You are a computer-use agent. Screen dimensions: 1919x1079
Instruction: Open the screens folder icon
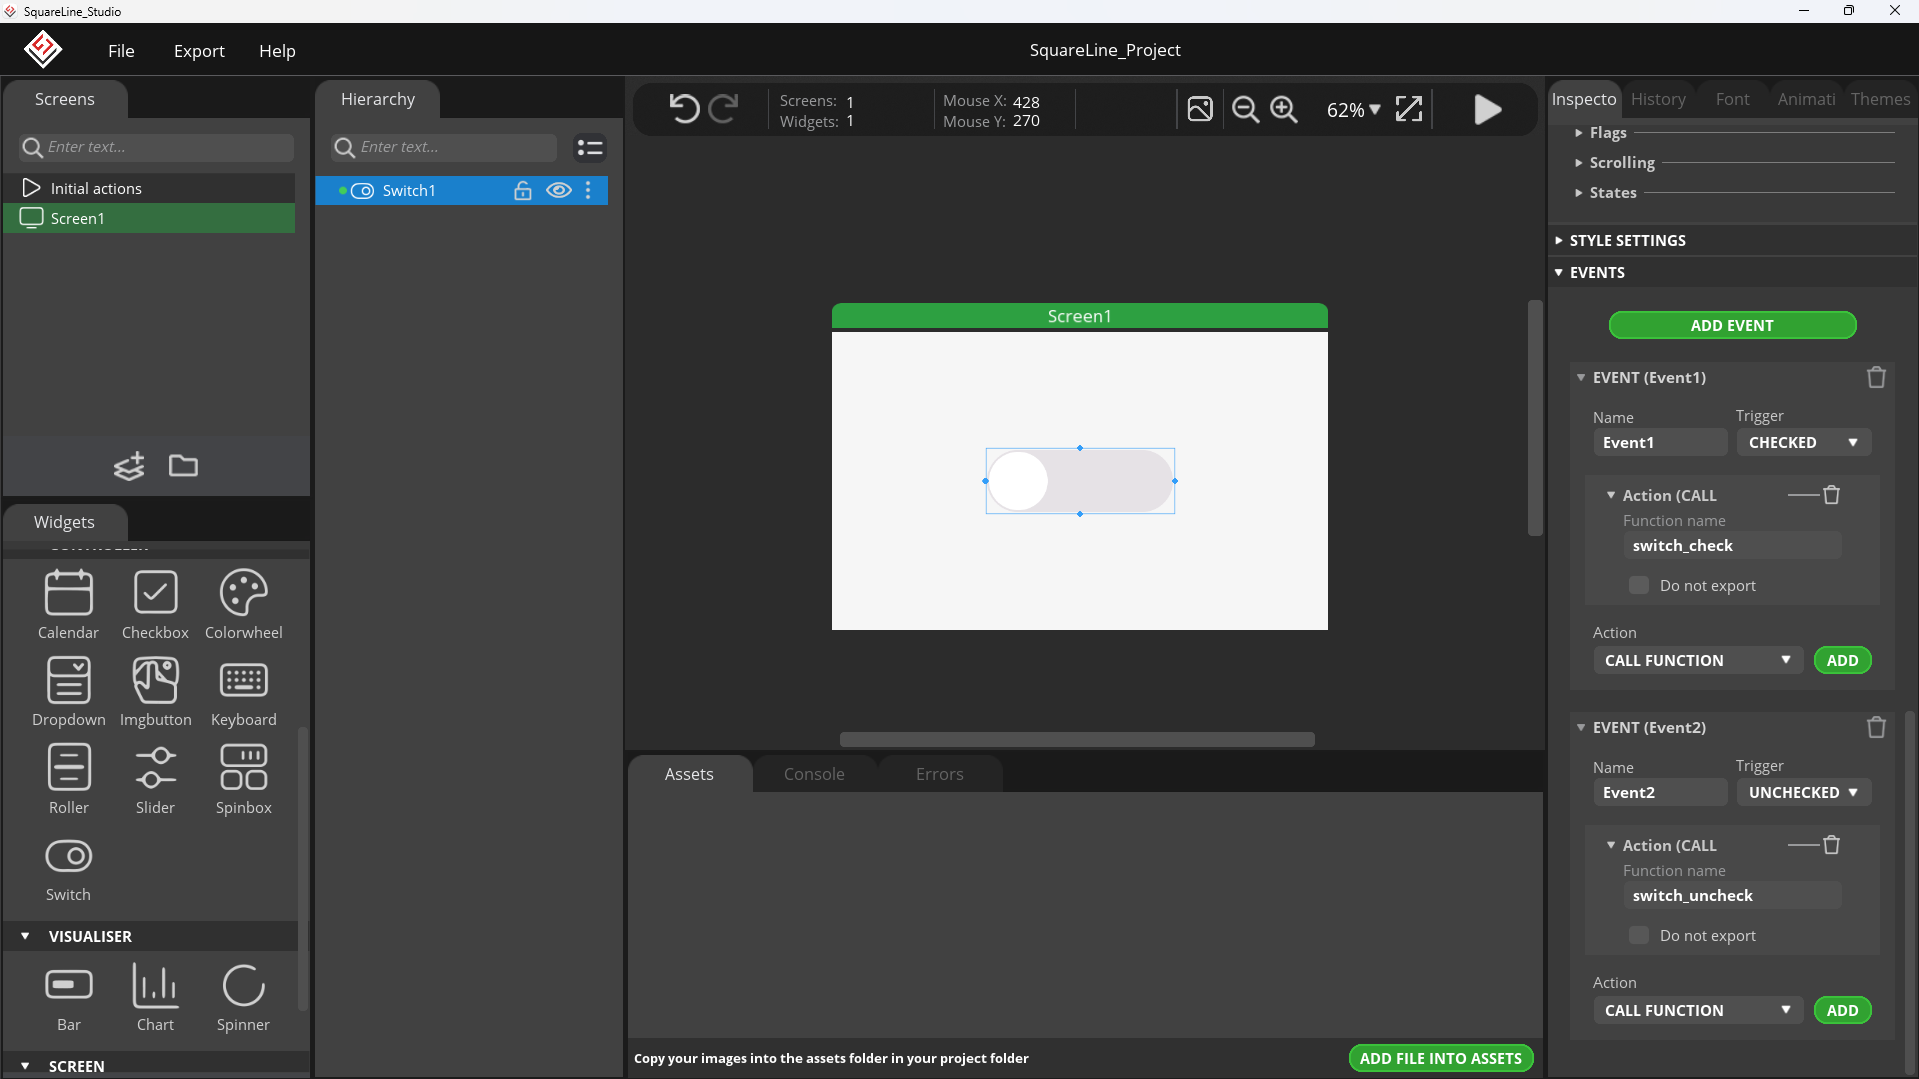click(x=183, y=466)
